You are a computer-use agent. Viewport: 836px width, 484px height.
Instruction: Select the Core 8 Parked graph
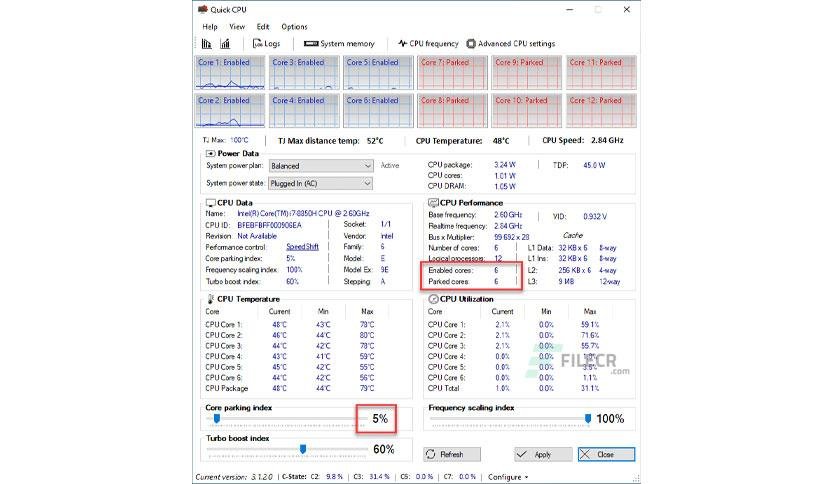click(452, 110)
